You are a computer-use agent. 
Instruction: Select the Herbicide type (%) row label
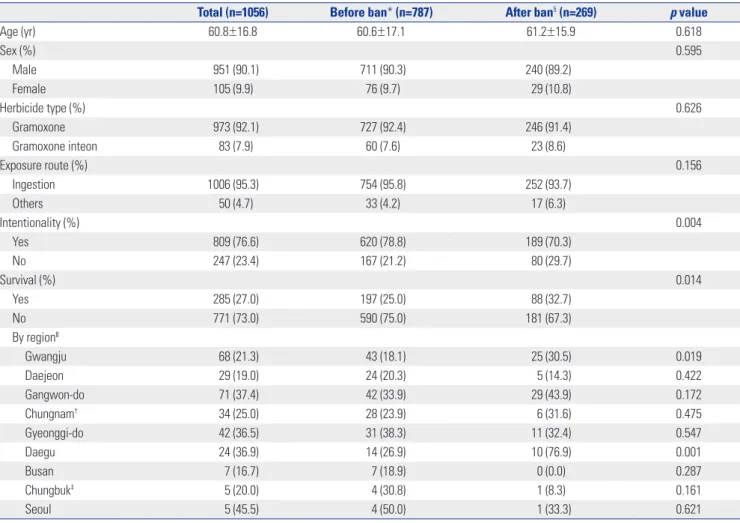click(x=42, y=108)
